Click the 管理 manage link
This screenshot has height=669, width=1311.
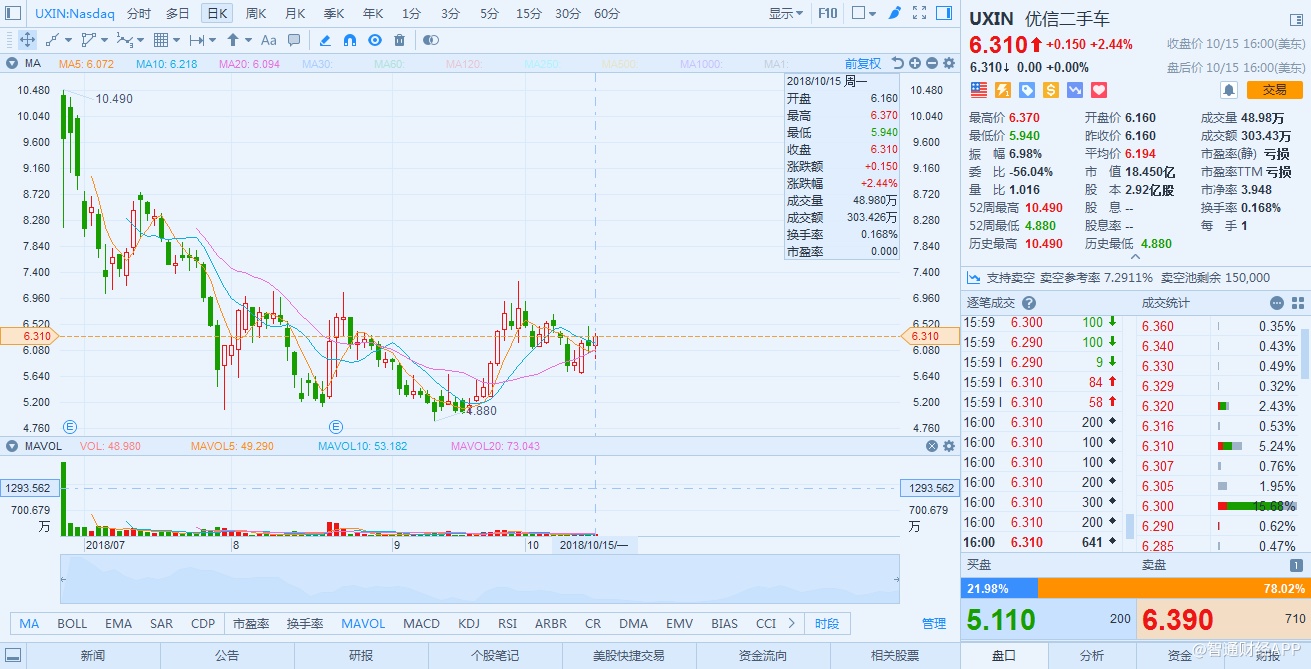pos(934,623)
